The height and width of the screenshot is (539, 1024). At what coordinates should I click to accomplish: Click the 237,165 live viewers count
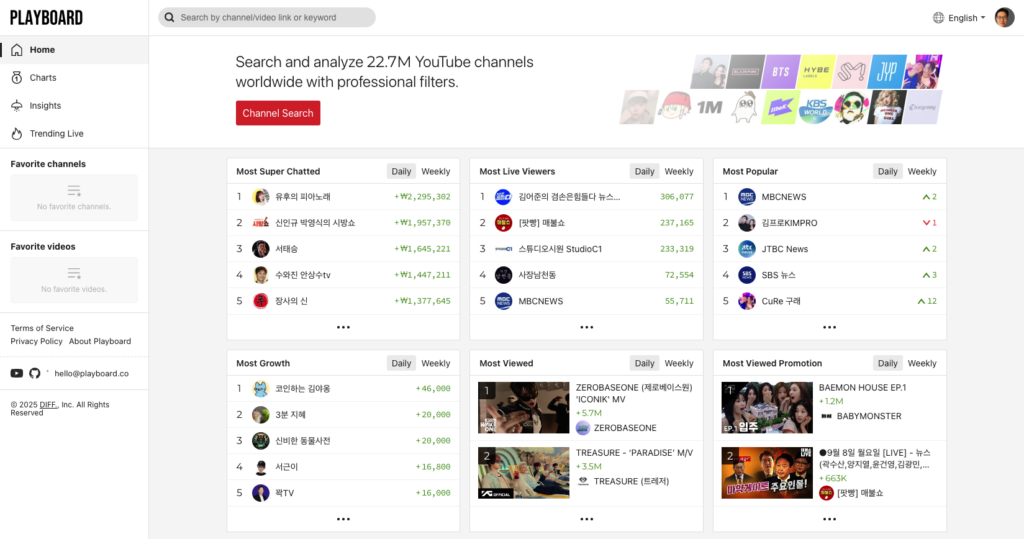677,223
